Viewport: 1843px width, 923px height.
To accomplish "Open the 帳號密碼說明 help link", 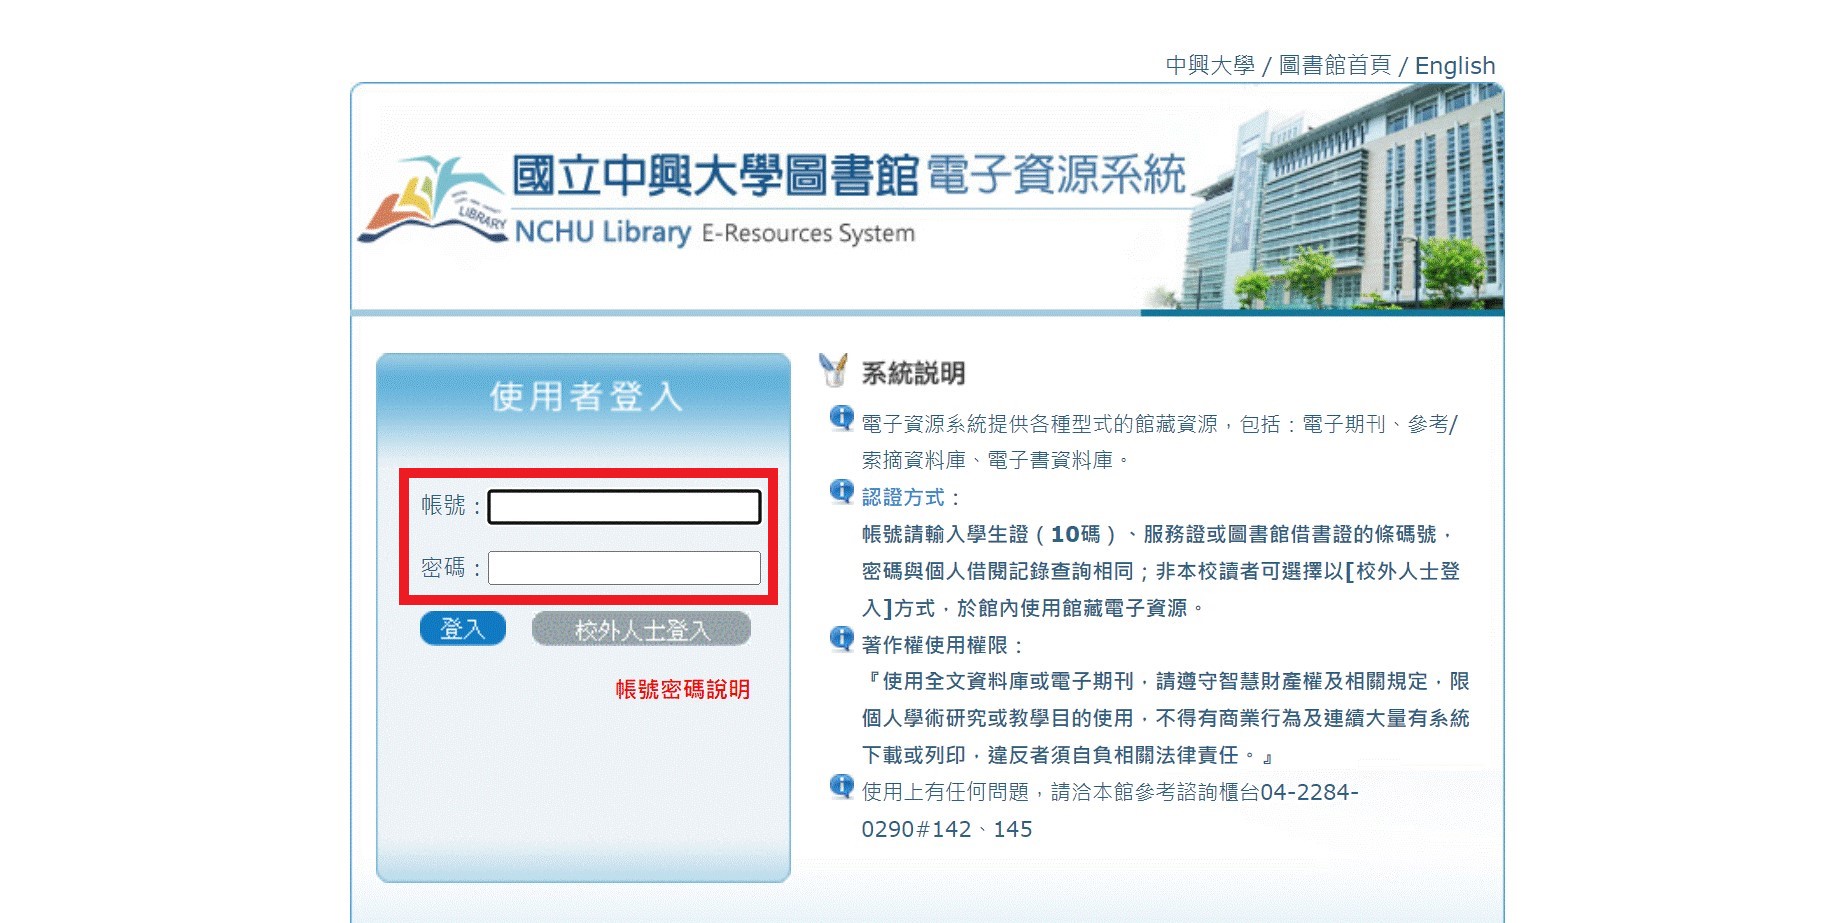I will point(683,689).
